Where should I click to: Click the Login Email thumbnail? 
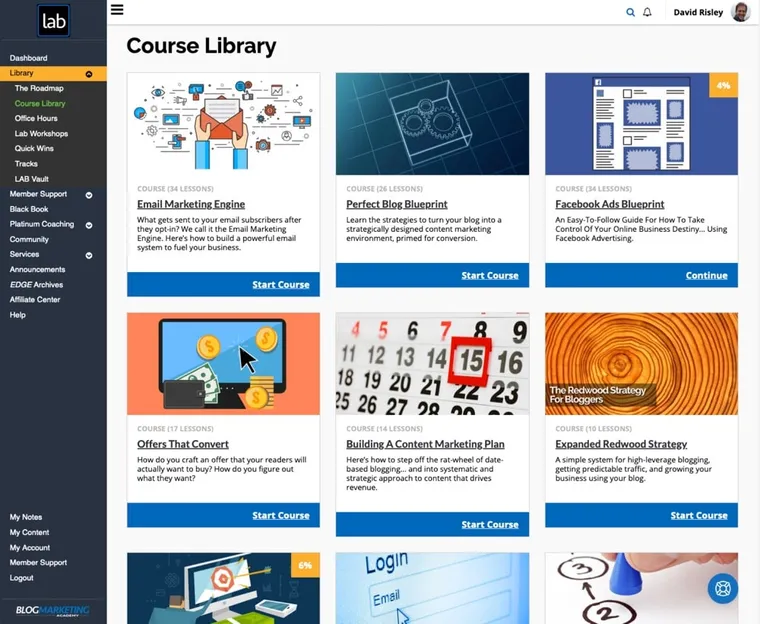coord(432,588)
